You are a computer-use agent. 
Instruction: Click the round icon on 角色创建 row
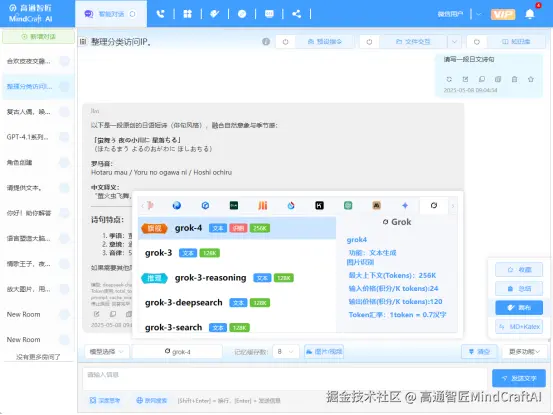64,162
